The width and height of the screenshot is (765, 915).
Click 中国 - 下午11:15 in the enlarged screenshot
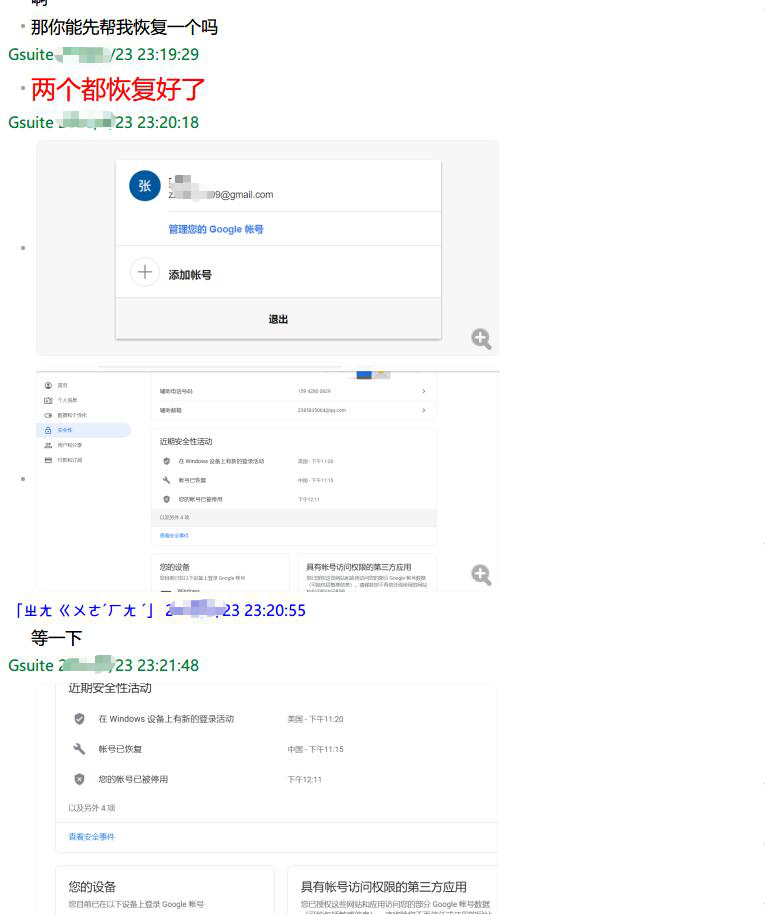[x=315, y=749]
